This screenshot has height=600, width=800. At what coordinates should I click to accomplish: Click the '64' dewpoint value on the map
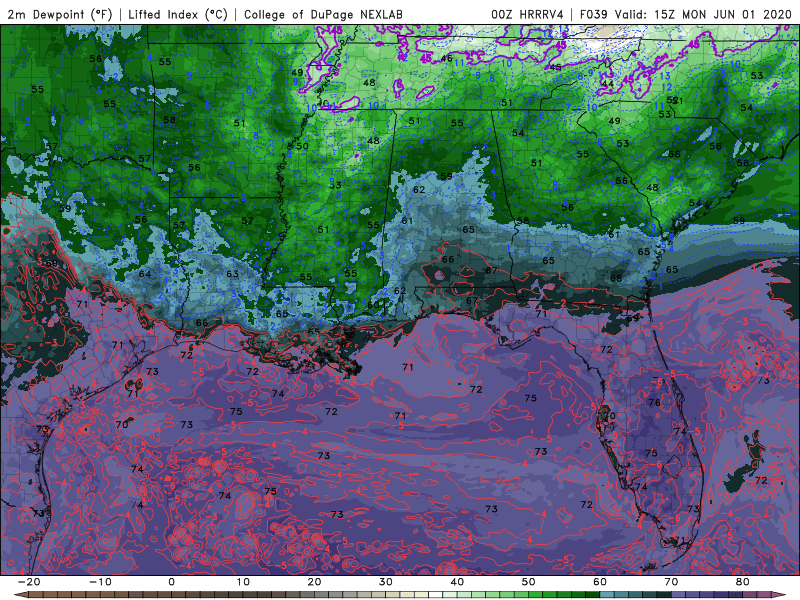click(x=145, y=273)
